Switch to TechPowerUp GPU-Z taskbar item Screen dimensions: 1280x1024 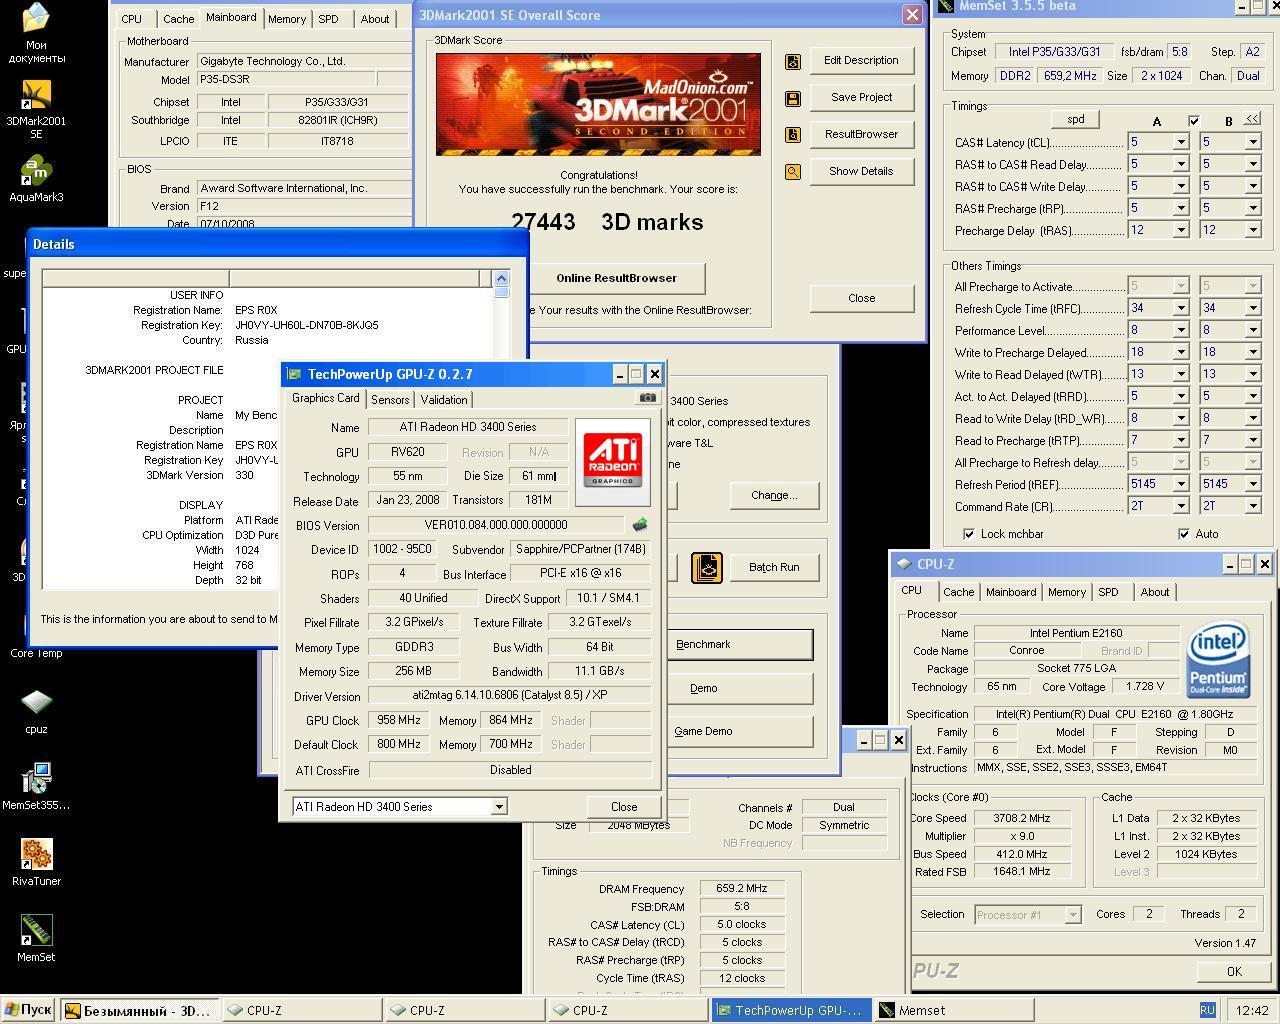pos(791,1010)
